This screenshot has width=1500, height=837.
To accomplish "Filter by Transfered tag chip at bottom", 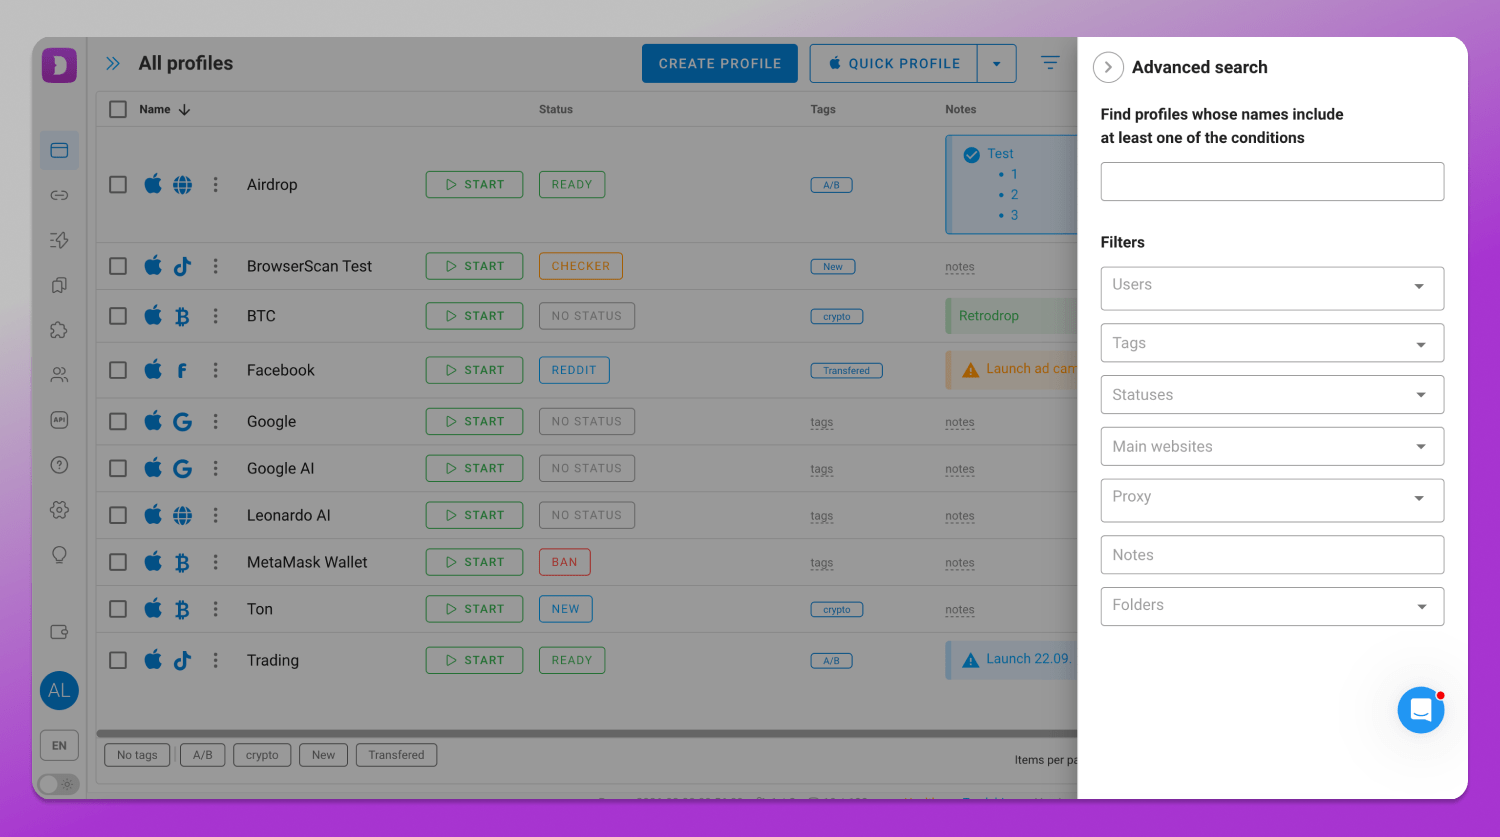I will pyautogui.click(x=396, y=755).
